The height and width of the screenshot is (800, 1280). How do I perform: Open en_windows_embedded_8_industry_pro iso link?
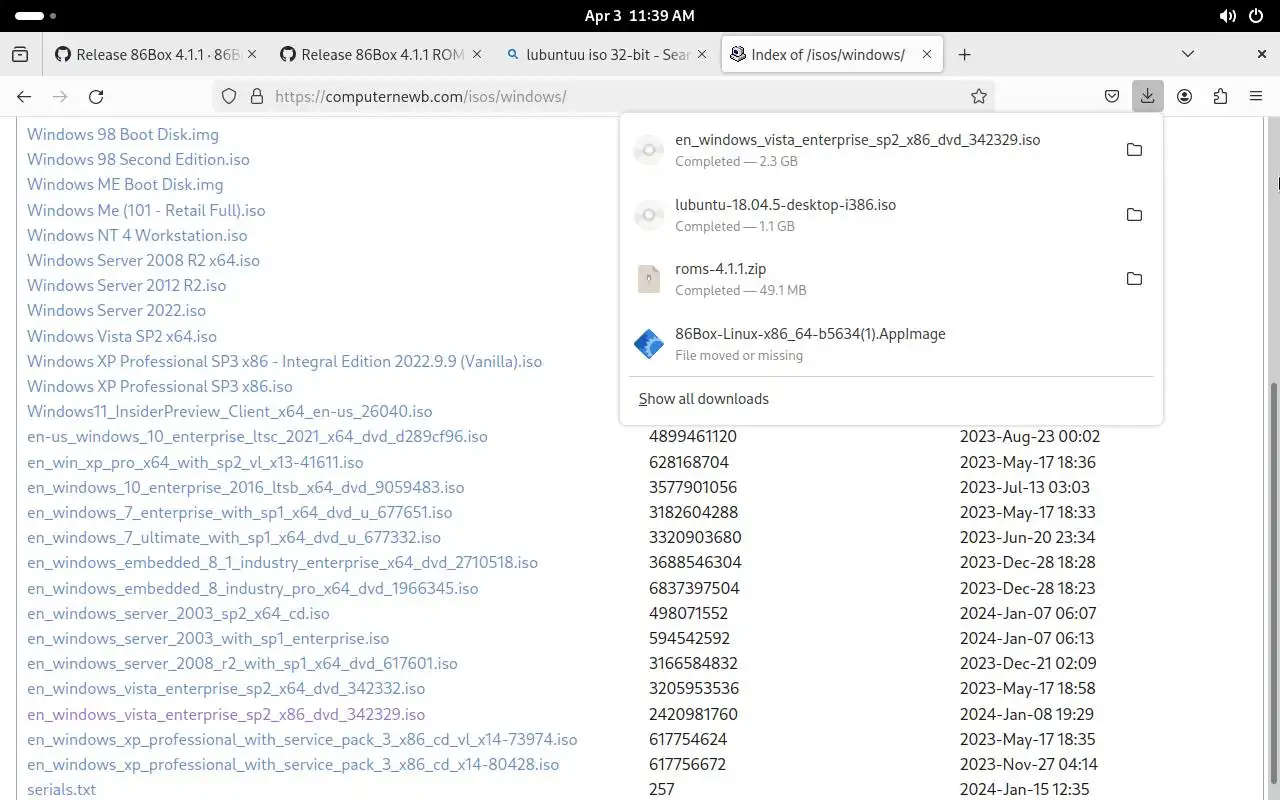(252, 588)
